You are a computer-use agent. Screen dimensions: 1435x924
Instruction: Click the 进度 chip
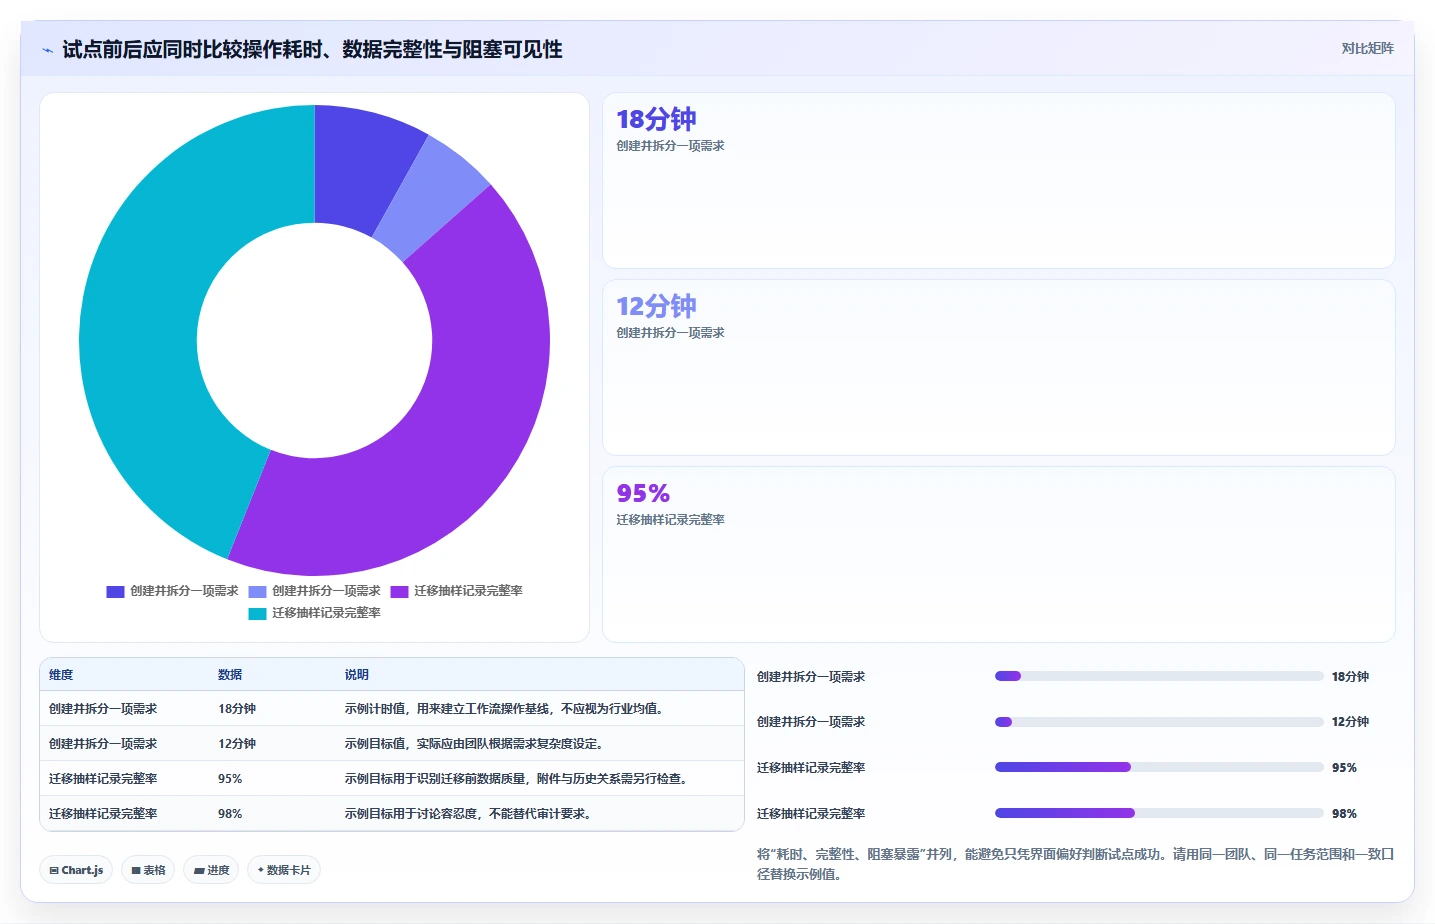point(211,870)
